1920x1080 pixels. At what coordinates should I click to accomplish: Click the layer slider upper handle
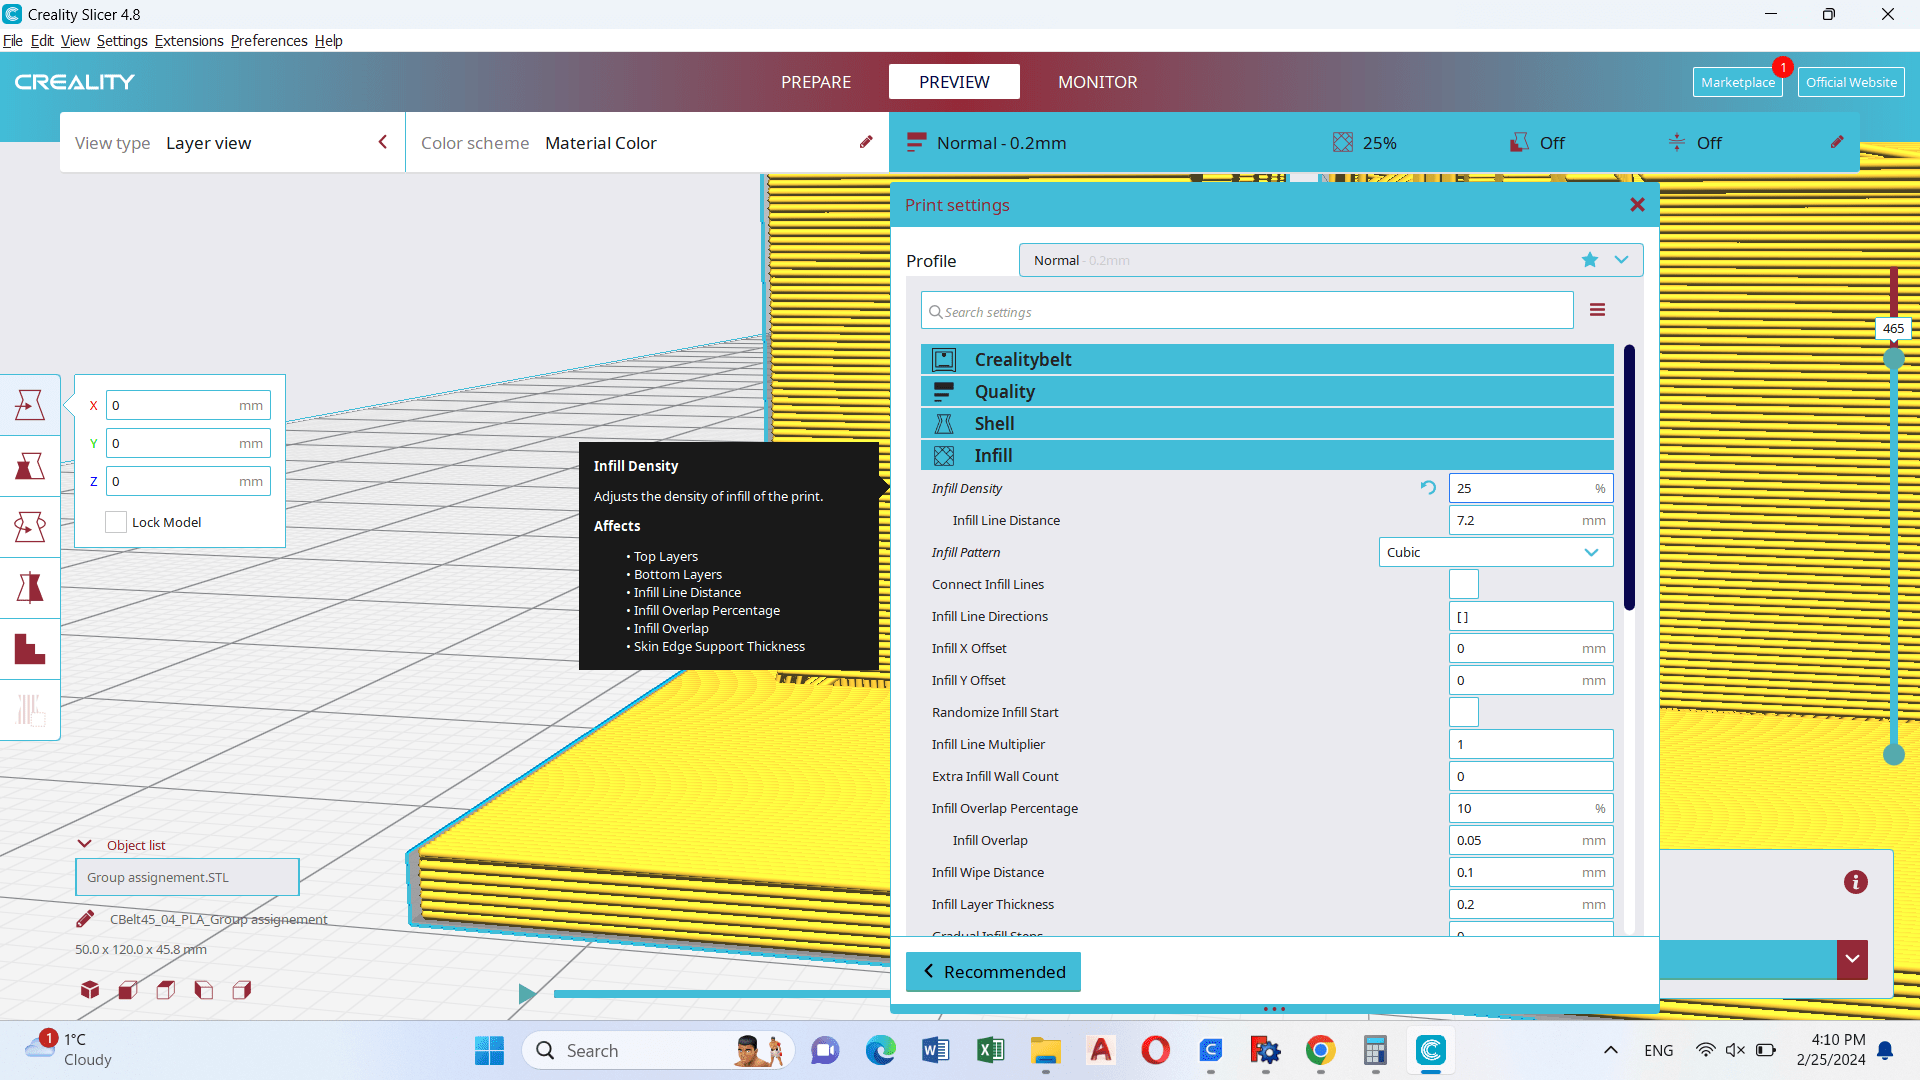(1894, 359)
